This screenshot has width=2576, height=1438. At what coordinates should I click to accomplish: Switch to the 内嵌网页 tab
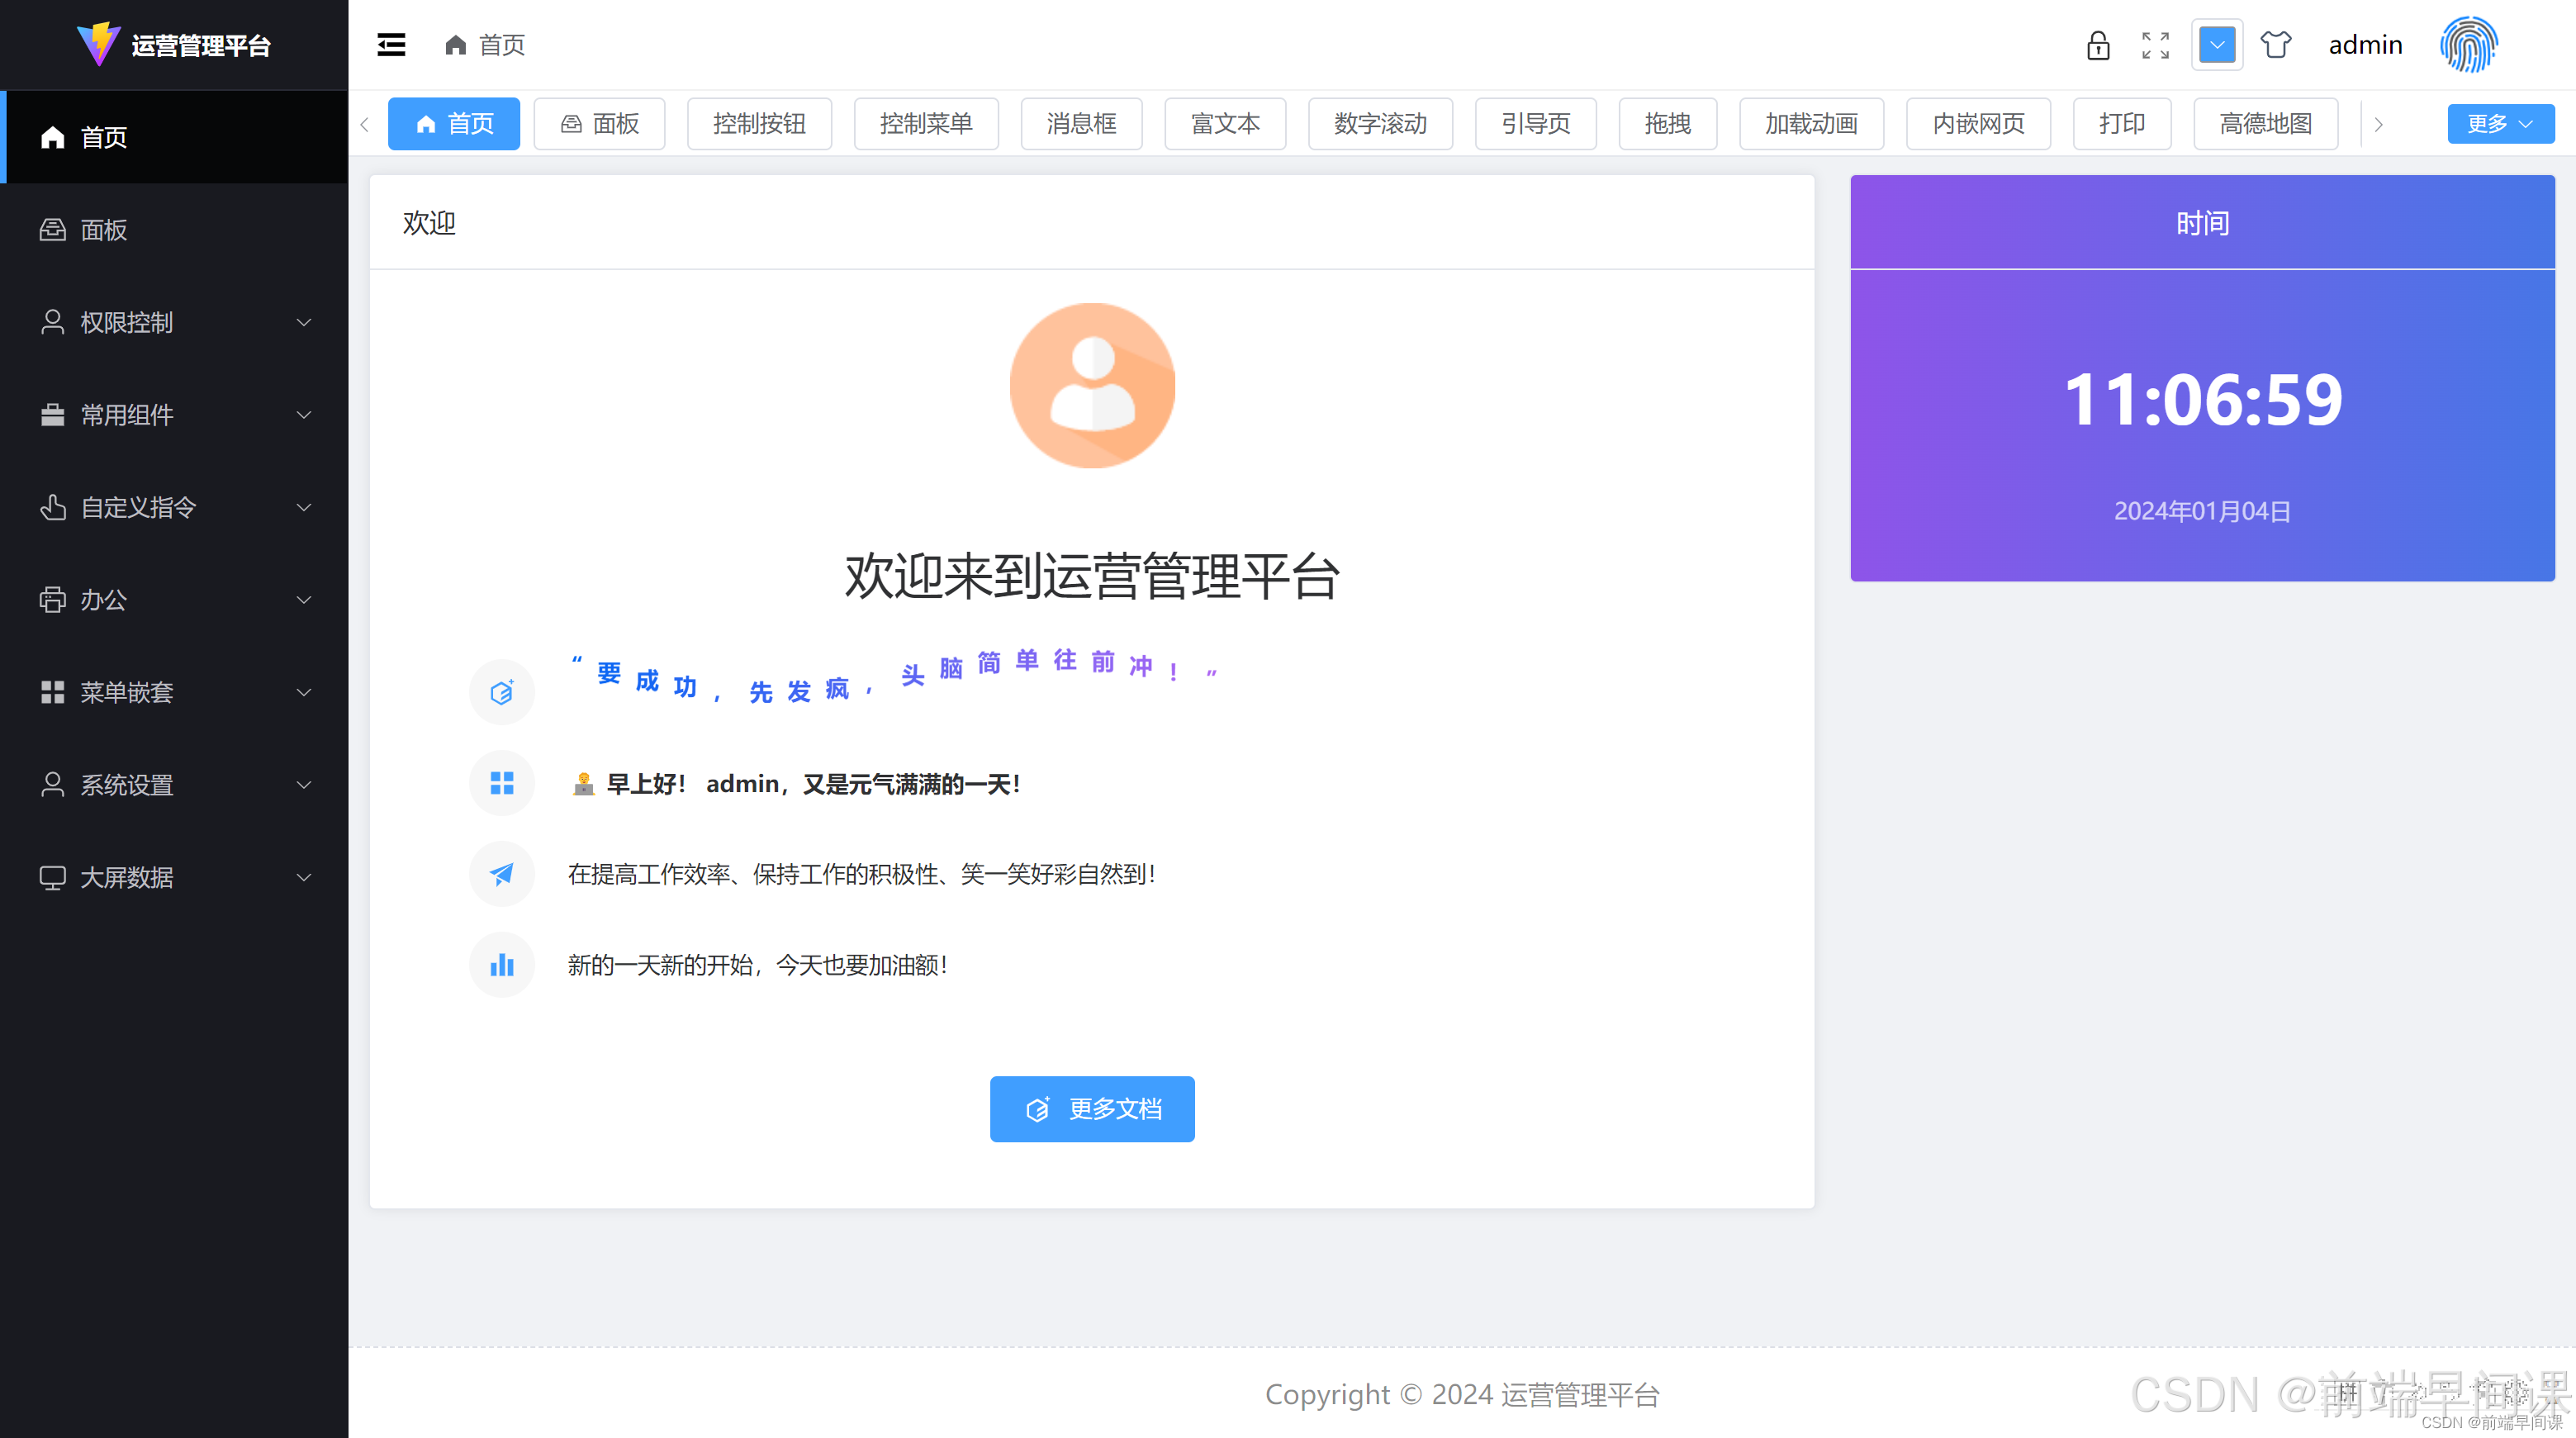click(x=1978, y=124)
